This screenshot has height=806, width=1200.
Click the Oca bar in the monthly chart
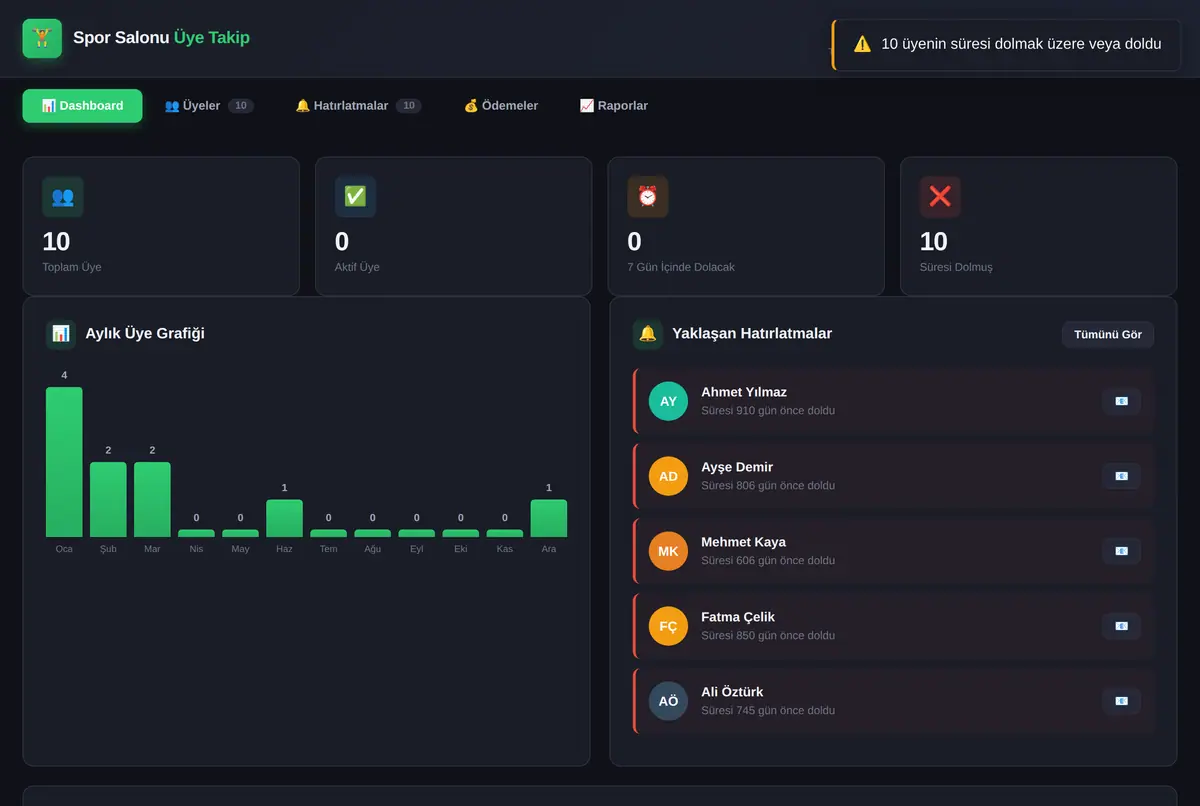pos(64,462)
